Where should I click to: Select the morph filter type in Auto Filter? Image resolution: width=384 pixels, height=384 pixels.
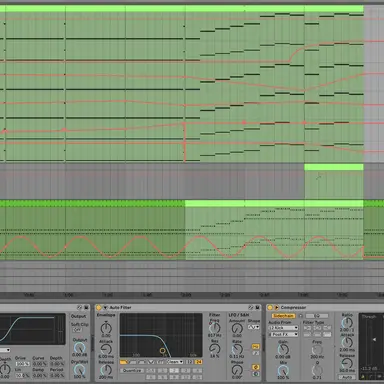[x=160, y=362]
